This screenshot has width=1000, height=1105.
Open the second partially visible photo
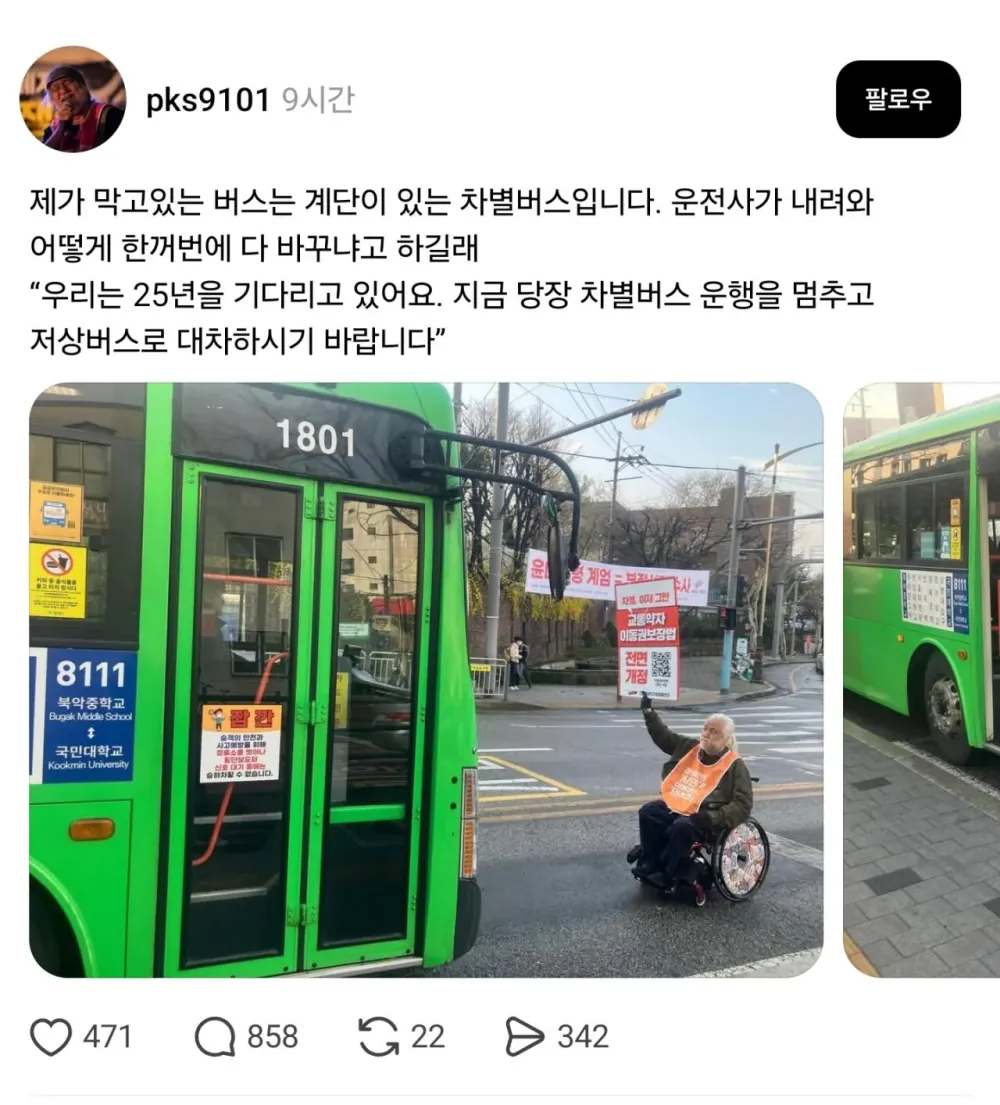[x=922, y=680]
